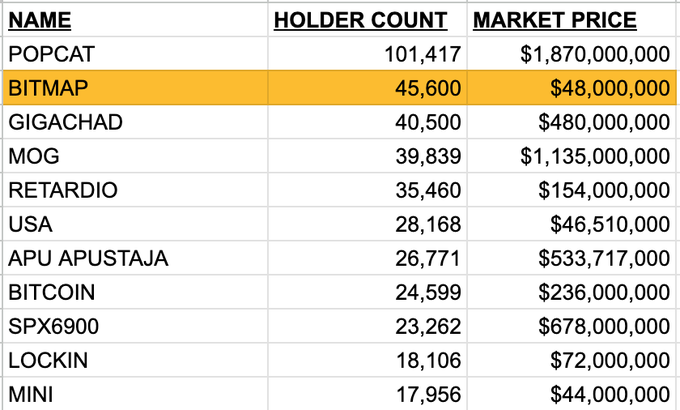Image resolution: width=680 pixels, height=410 pixels.
Task: Select the MOG name cell
Action: coord(33,156)
